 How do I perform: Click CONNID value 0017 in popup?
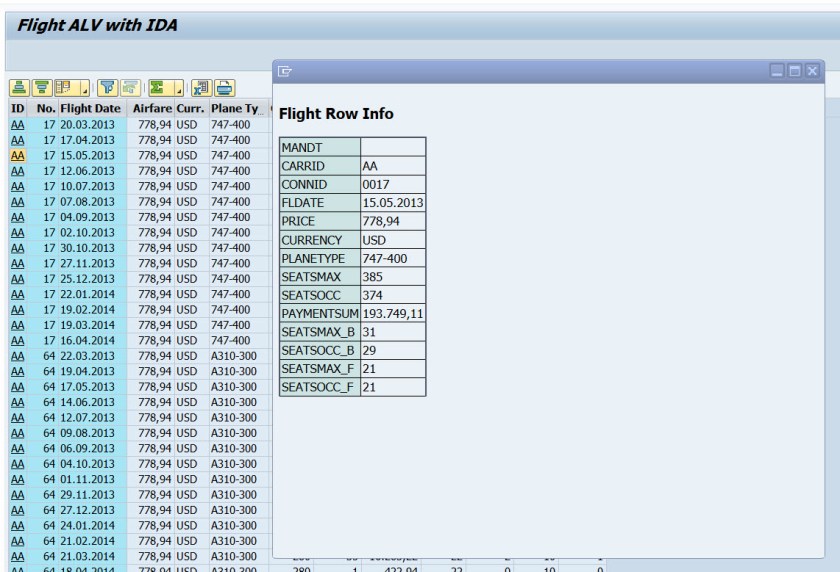click(x=393, y=184)
